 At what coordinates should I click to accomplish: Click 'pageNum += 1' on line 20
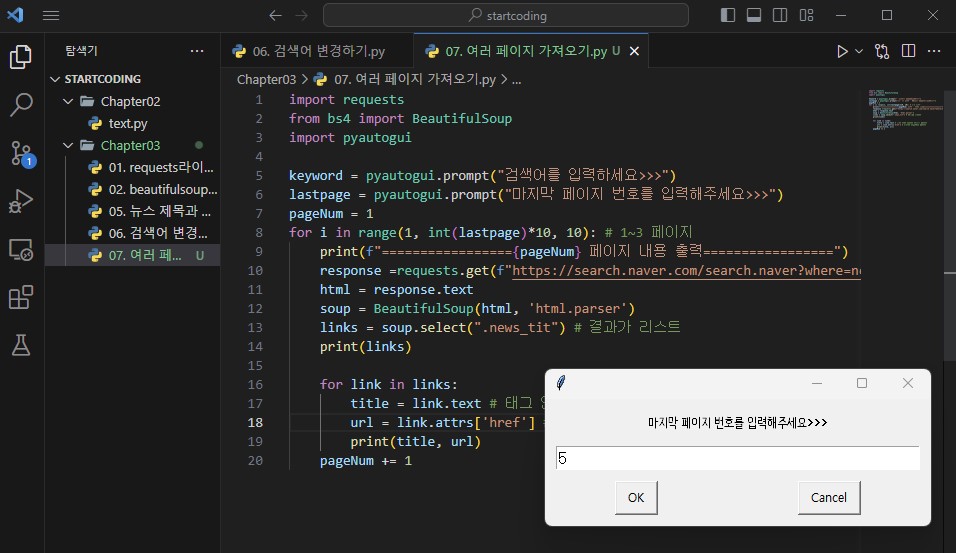(366, 460)
